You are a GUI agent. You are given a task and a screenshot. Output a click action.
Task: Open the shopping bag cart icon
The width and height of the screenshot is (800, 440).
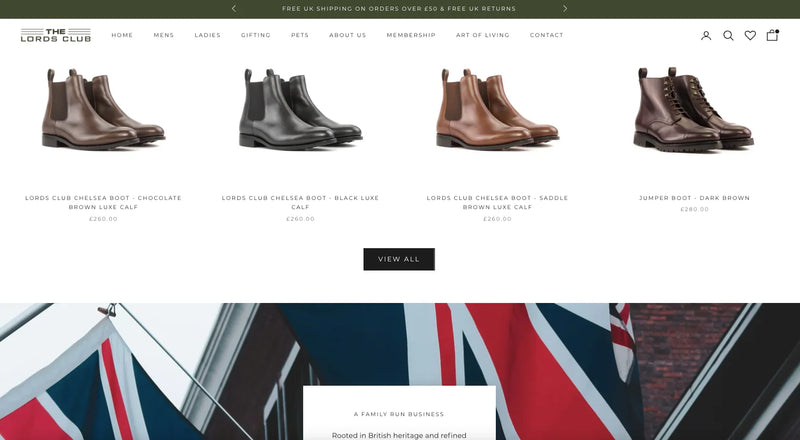point(772,35)
